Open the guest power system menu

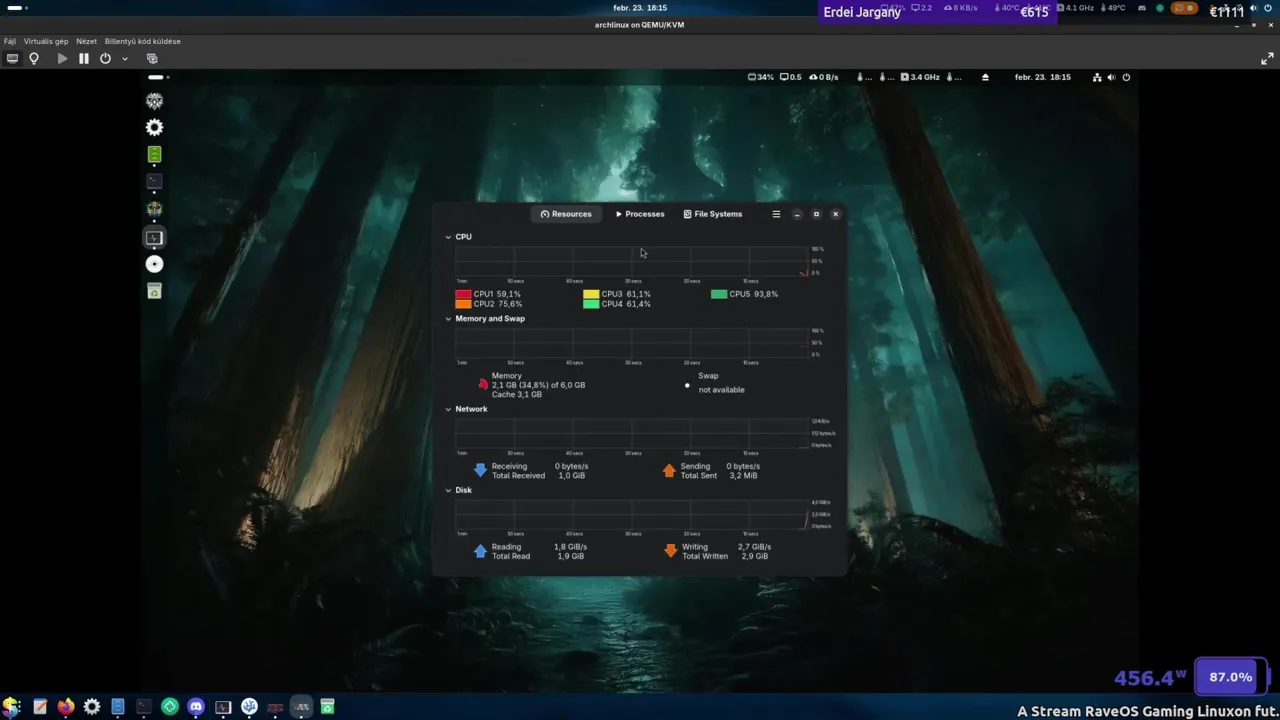click(x=1126, y=77)
